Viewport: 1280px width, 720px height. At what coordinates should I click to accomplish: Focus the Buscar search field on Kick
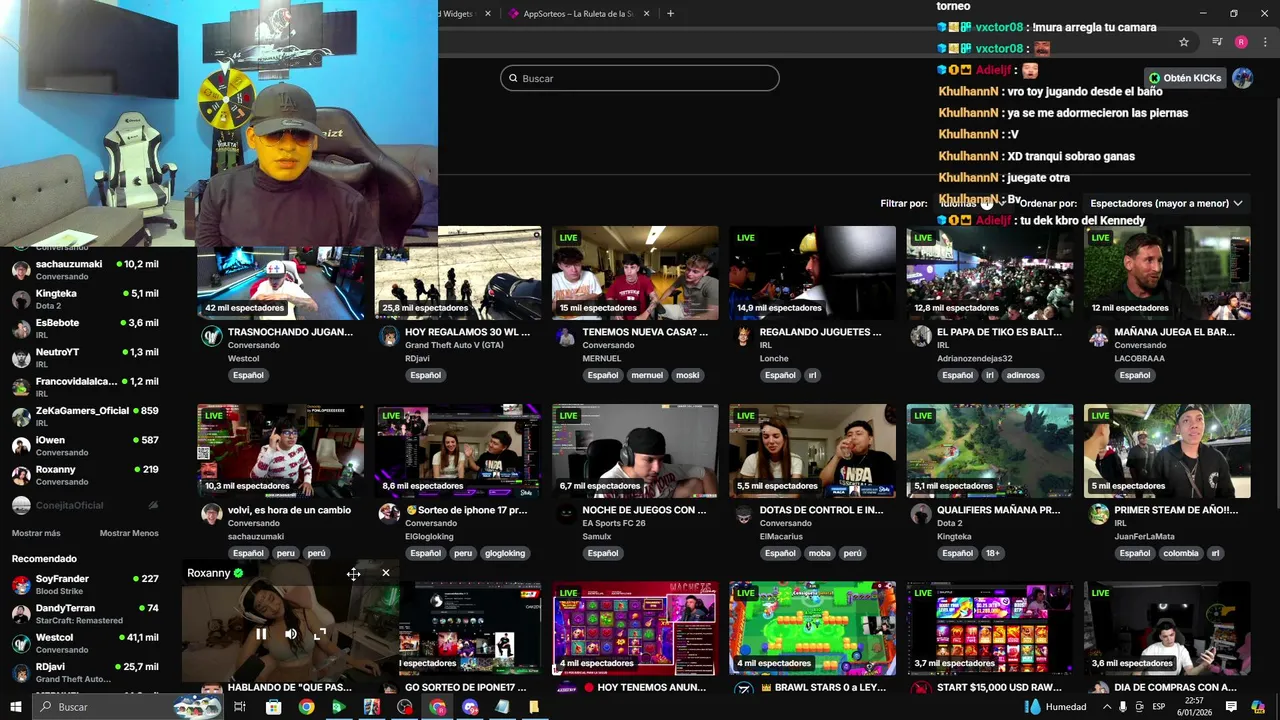tap(640, 78)
